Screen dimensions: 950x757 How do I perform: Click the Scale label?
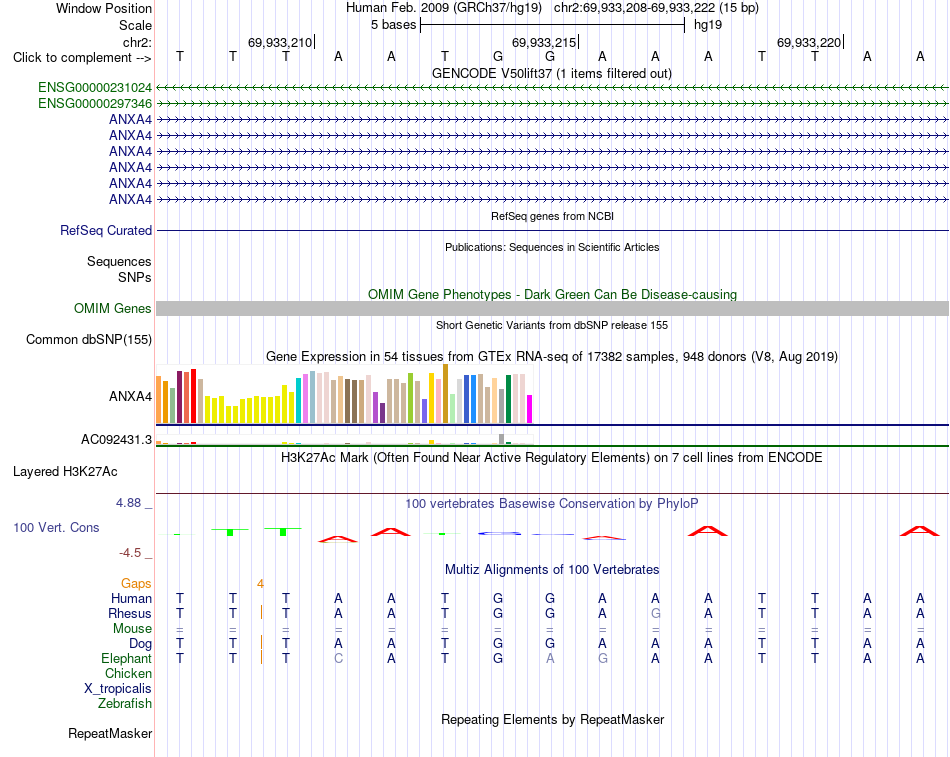coord(135,25)
